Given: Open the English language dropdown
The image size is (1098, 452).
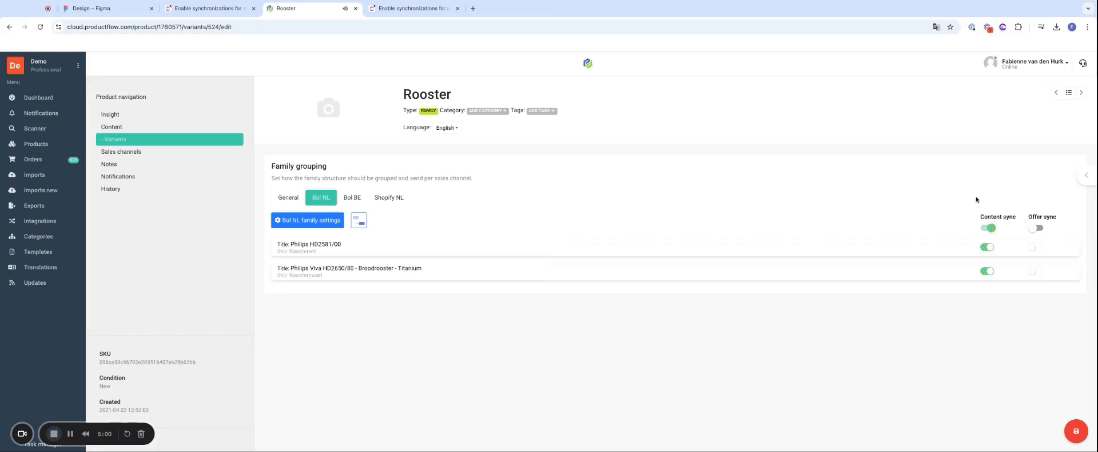Looking at the screenshot, I should (447, 128).
